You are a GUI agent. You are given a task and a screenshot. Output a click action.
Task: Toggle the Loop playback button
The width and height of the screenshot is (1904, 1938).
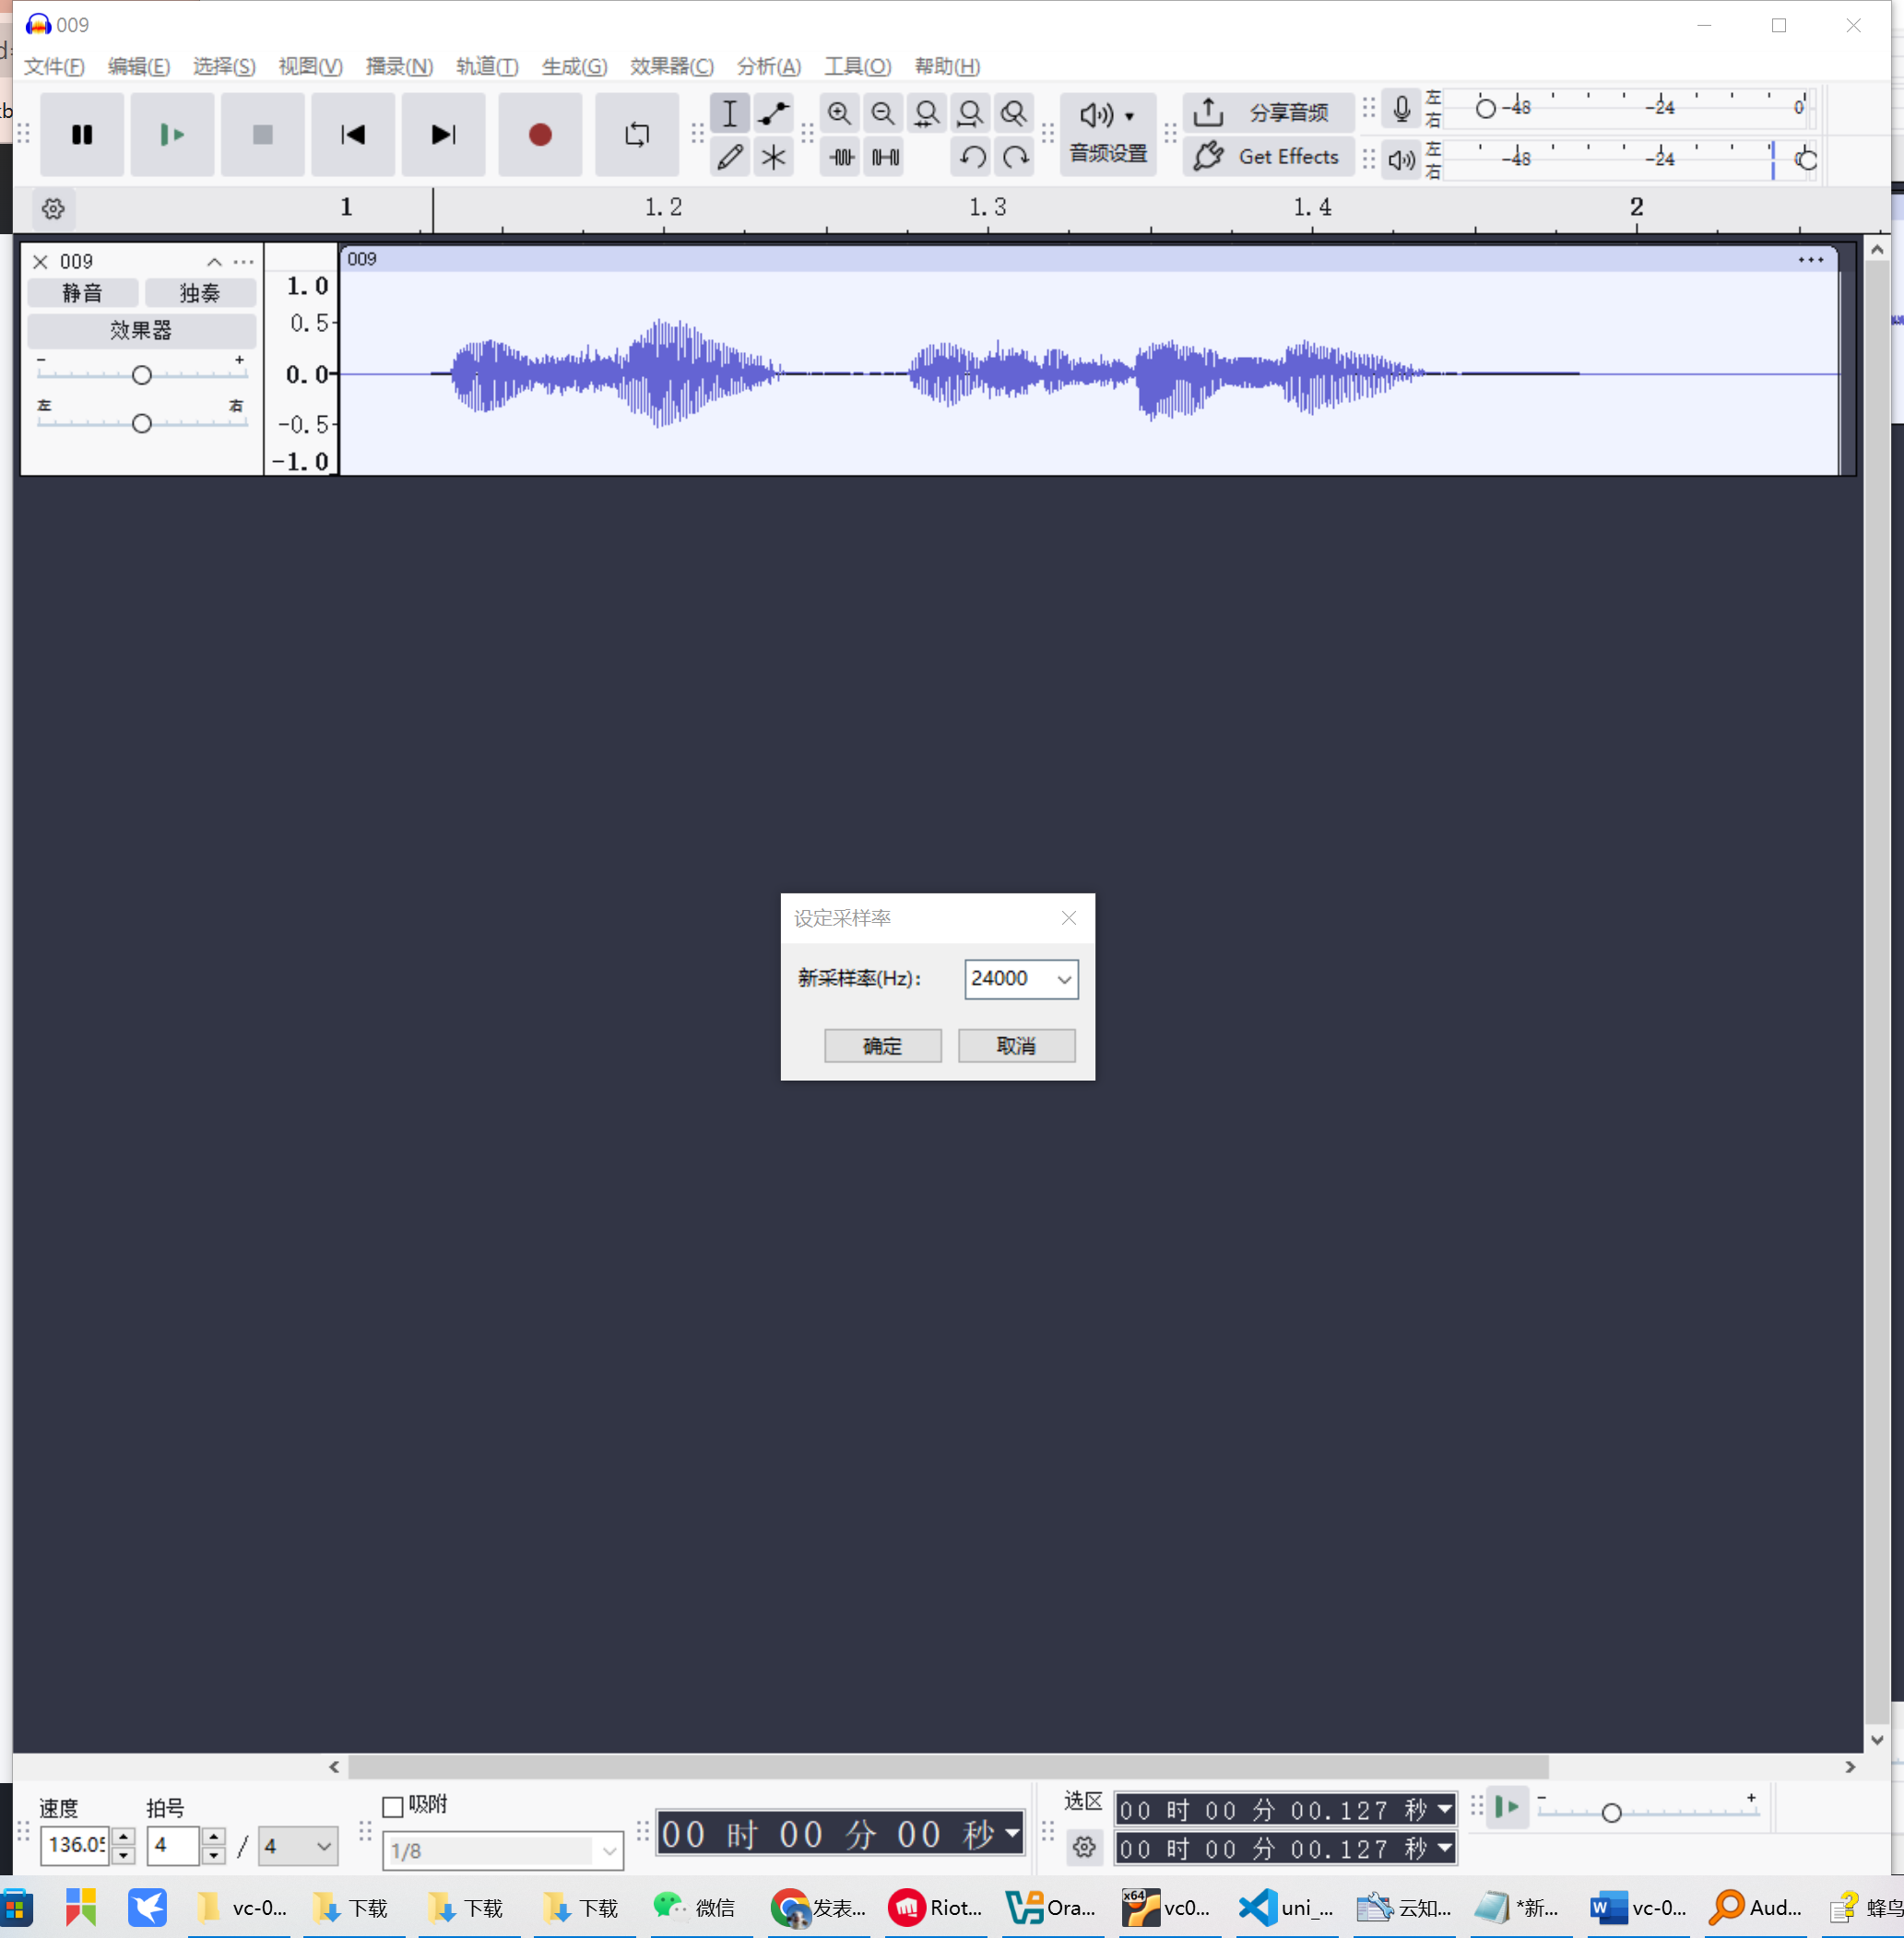pyautogui.click(x=636, y=135)
